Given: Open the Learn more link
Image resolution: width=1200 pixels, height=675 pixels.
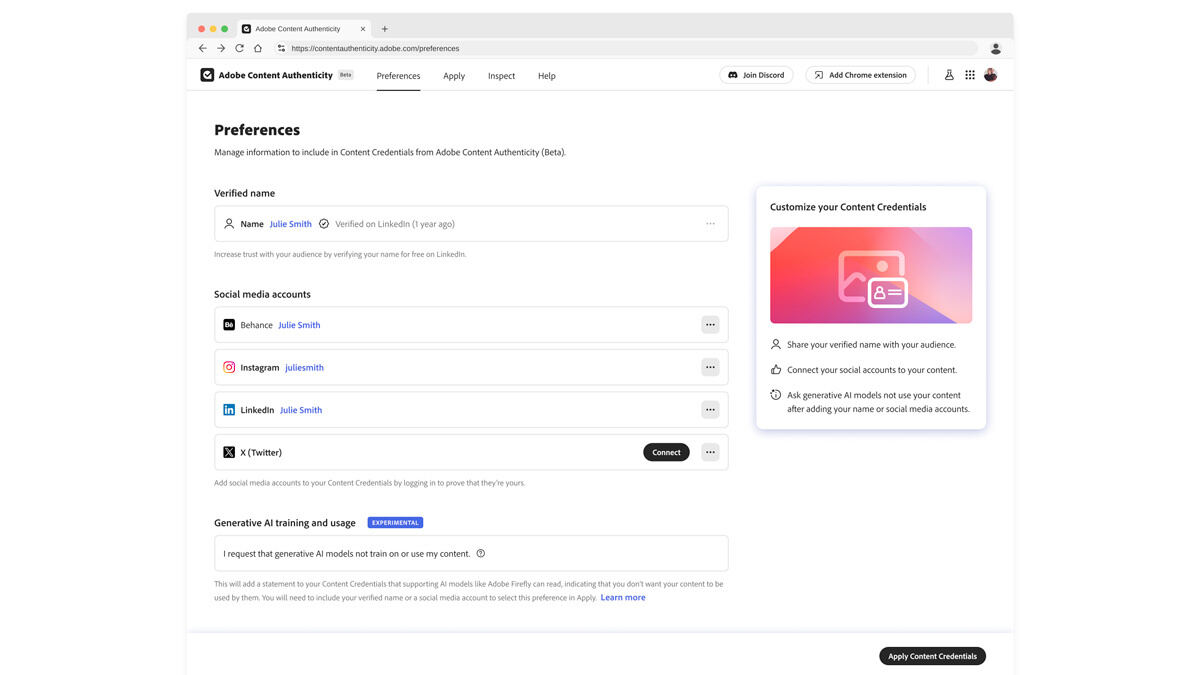Looking at the screenshot, I should (622, 597).
